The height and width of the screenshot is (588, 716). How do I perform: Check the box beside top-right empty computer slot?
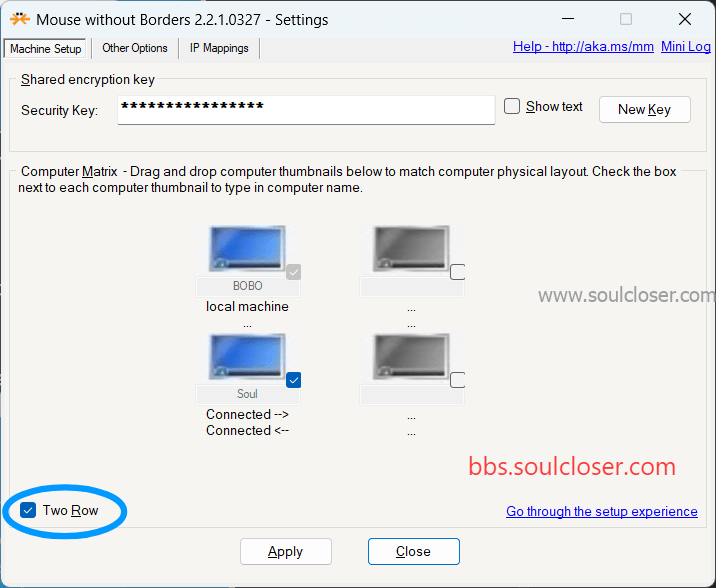(x=458, y=272)
